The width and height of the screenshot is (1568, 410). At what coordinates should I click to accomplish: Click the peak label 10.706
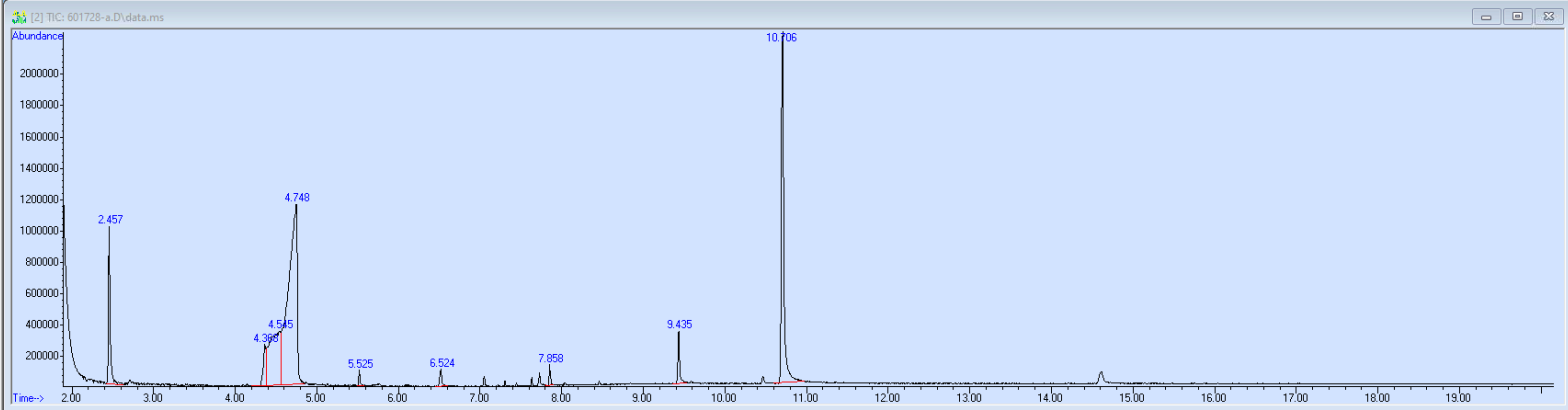pos(782,37)
